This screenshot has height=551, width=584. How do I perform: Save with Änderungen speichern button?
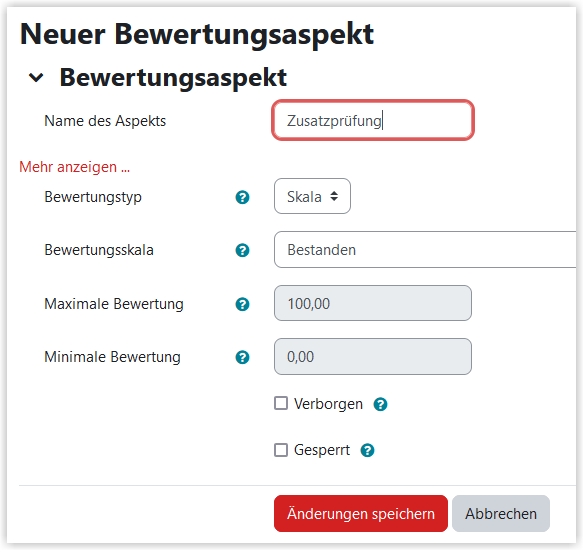[361, 513]
